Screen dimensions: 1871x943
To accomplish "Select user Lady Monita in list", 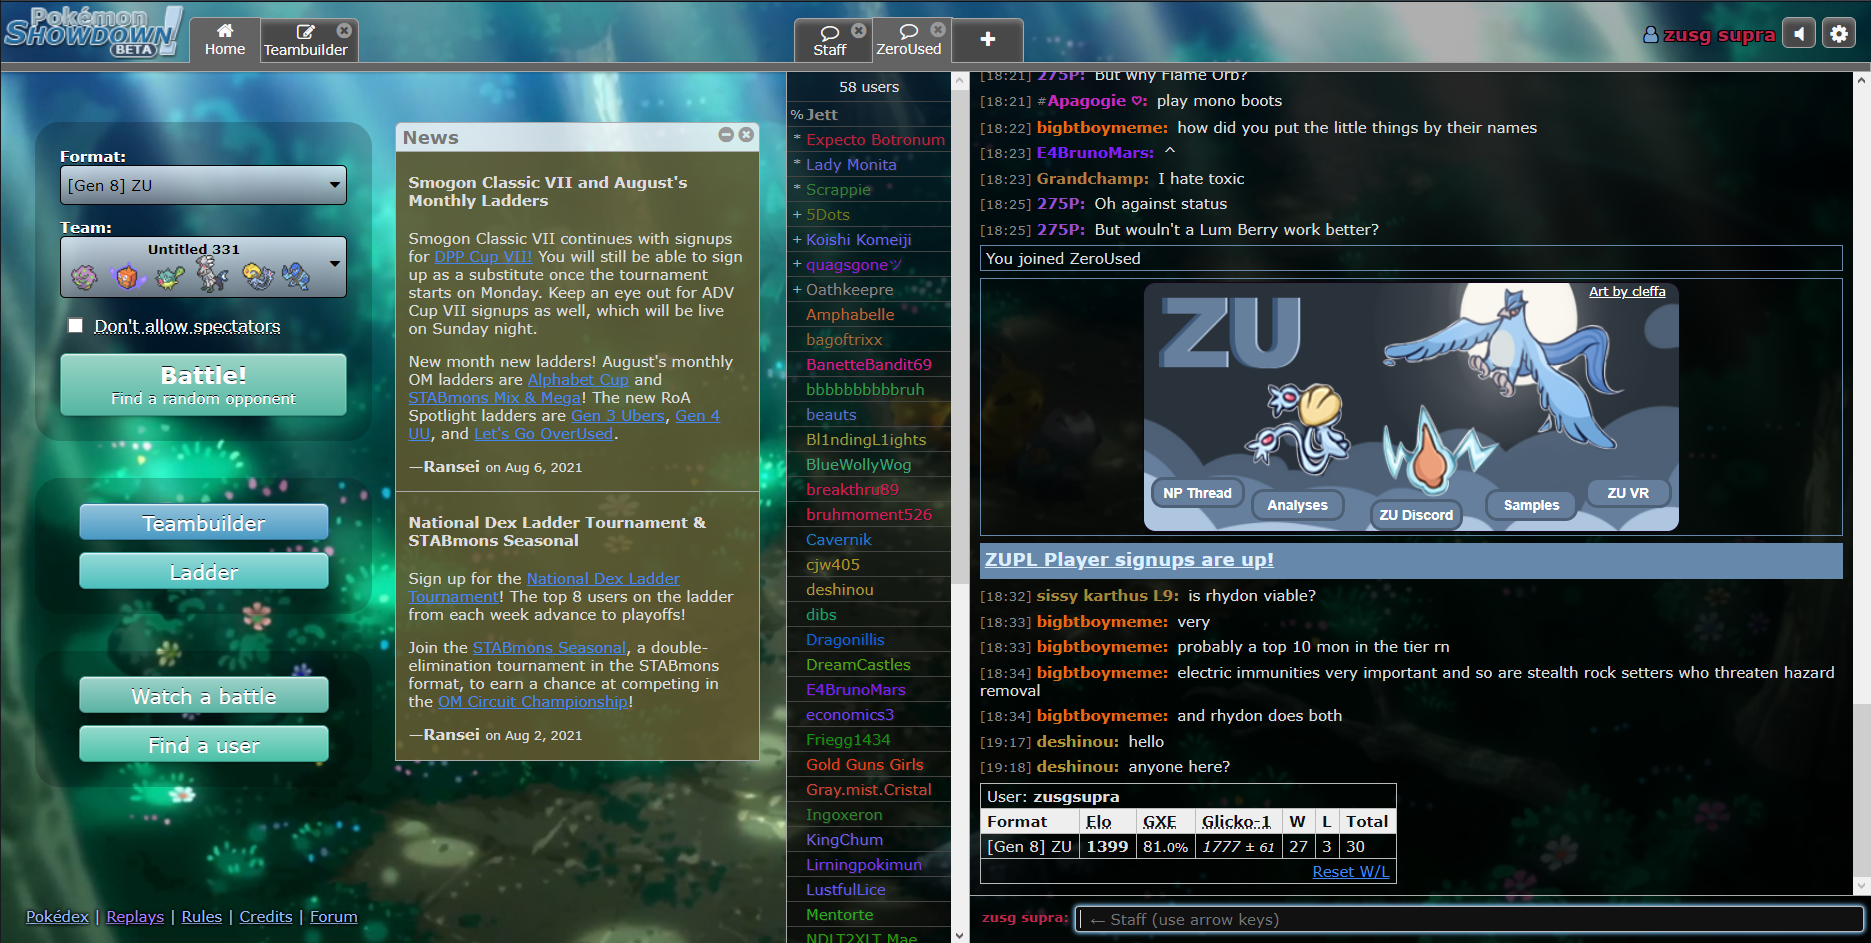I will [868, 164].
